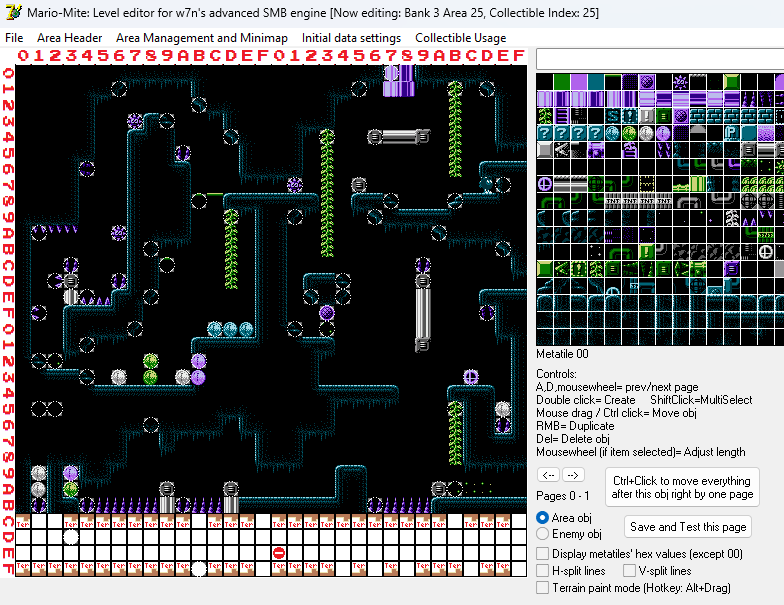
Task: Pick the purple spiky sun enemy metatile
Action: [680, 82]
